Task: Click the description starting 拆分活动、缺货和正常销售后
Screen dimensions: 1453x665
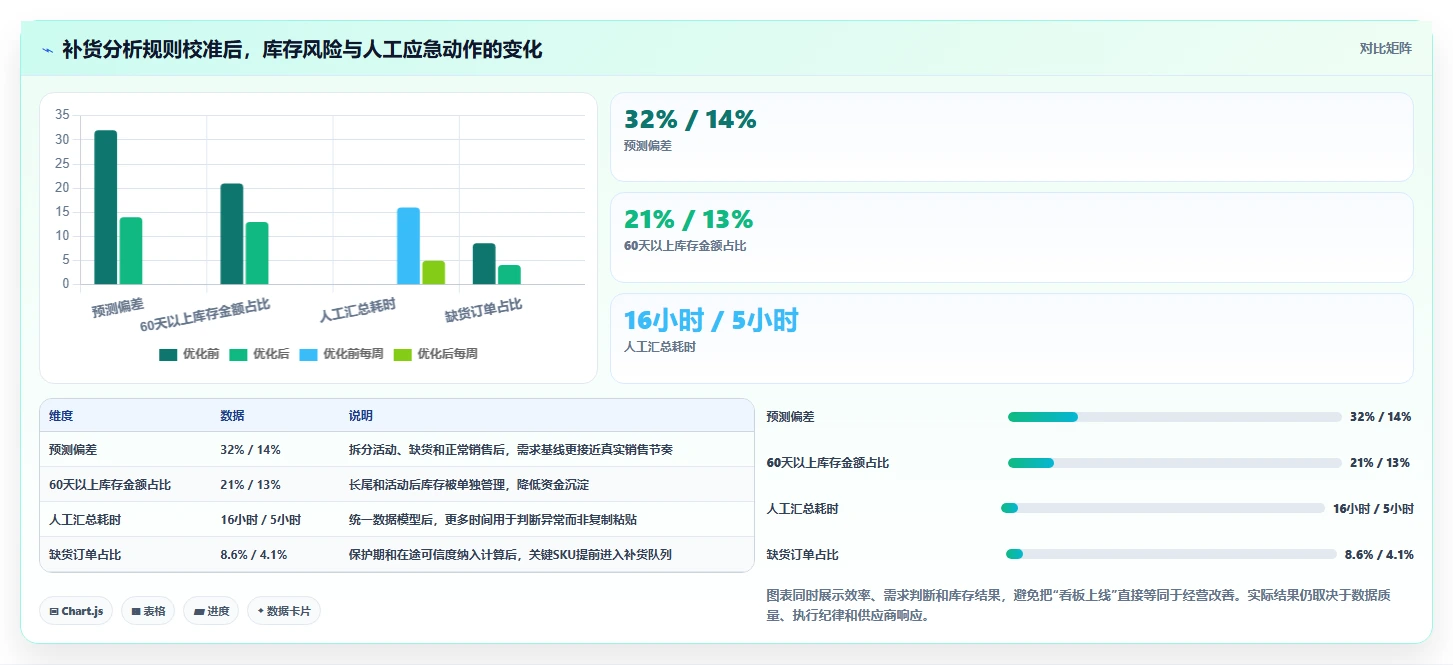Action: (511, 450)
